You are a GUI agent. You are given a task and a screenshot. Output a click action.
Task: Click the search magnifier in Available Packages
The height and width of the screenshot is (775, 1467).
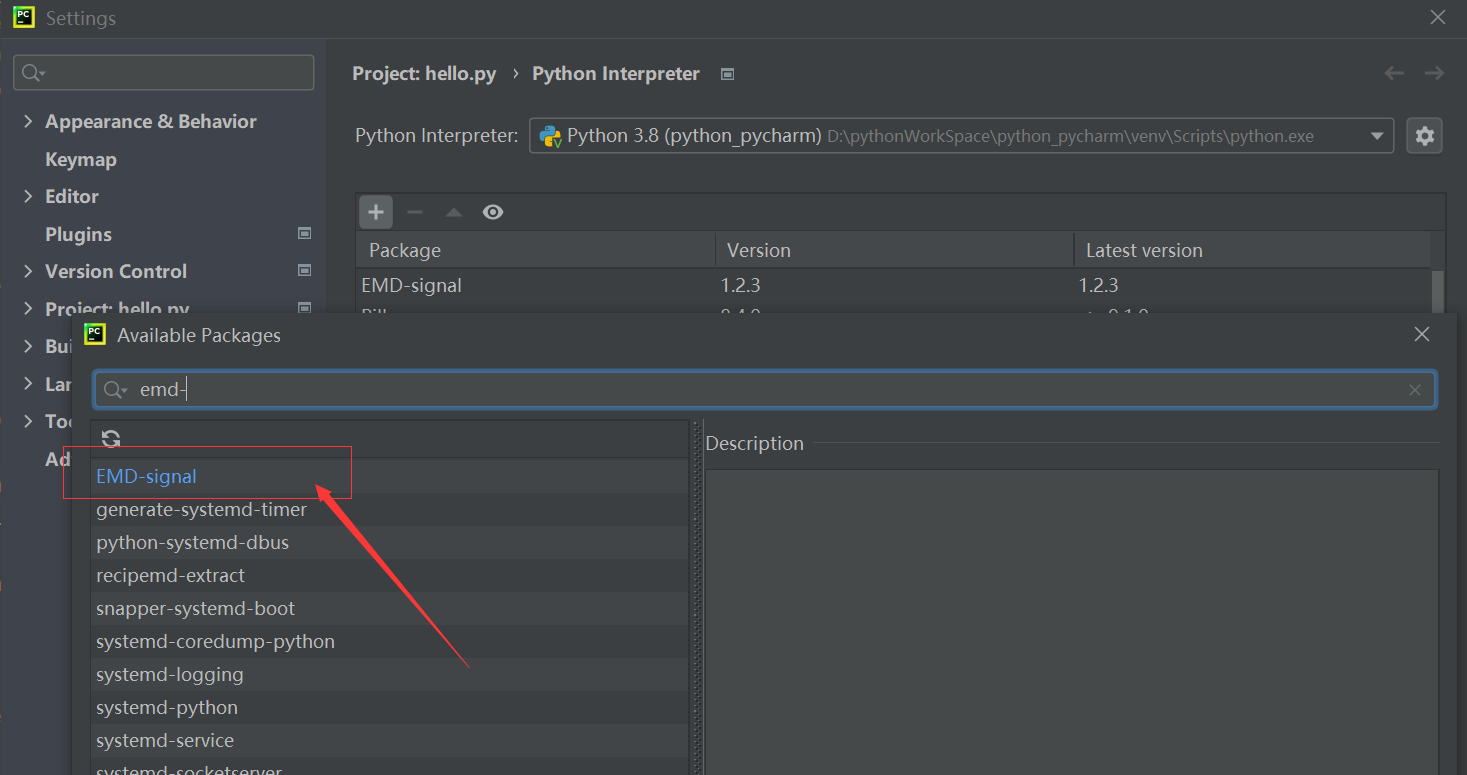coord(116,390)
